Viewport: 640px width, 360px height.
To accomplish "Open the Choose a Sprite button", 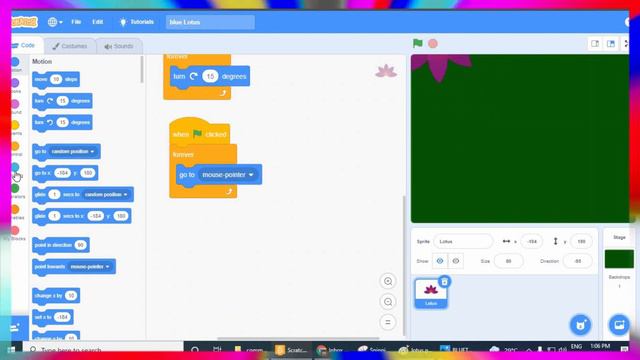I will point(580,325).
